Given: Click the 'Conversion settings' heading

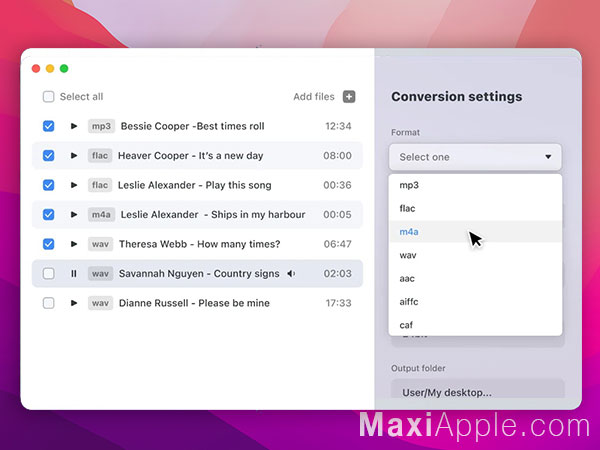Looking at the screenshot, I should point(457,96).
